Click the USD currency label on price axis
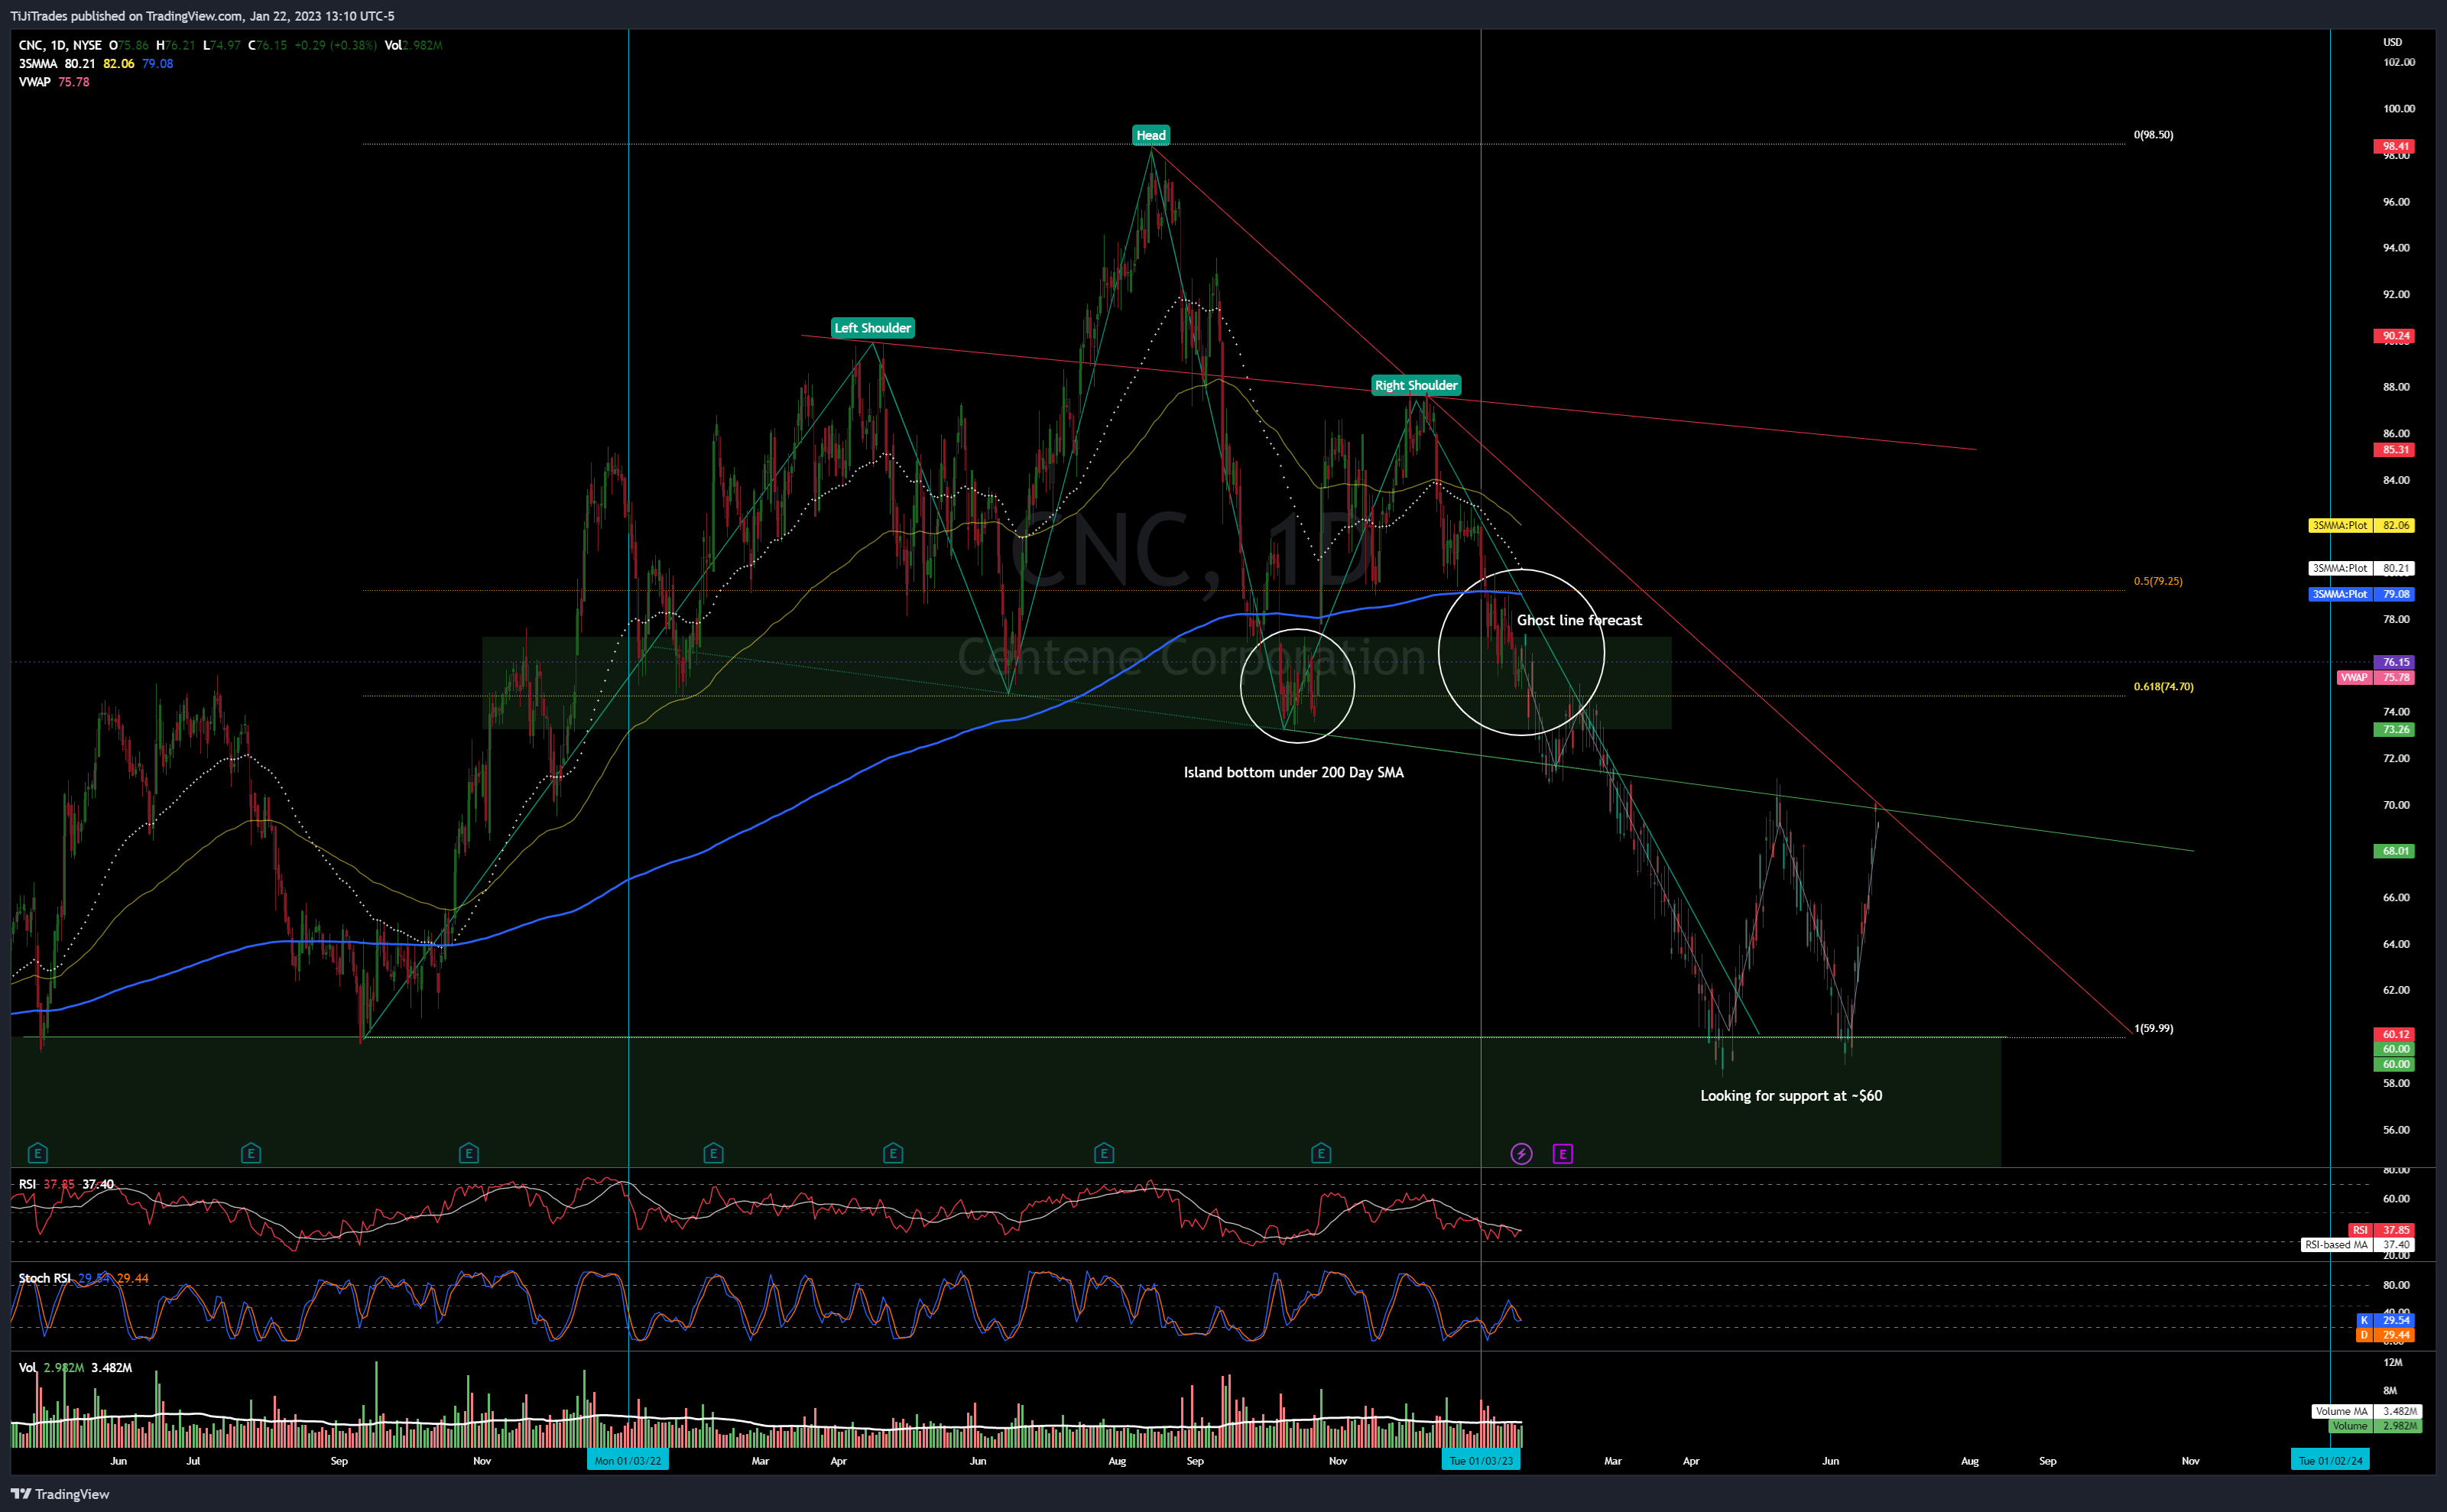The height and width of the screenshot is (1512, 2447). click(x=2392, y=42)
